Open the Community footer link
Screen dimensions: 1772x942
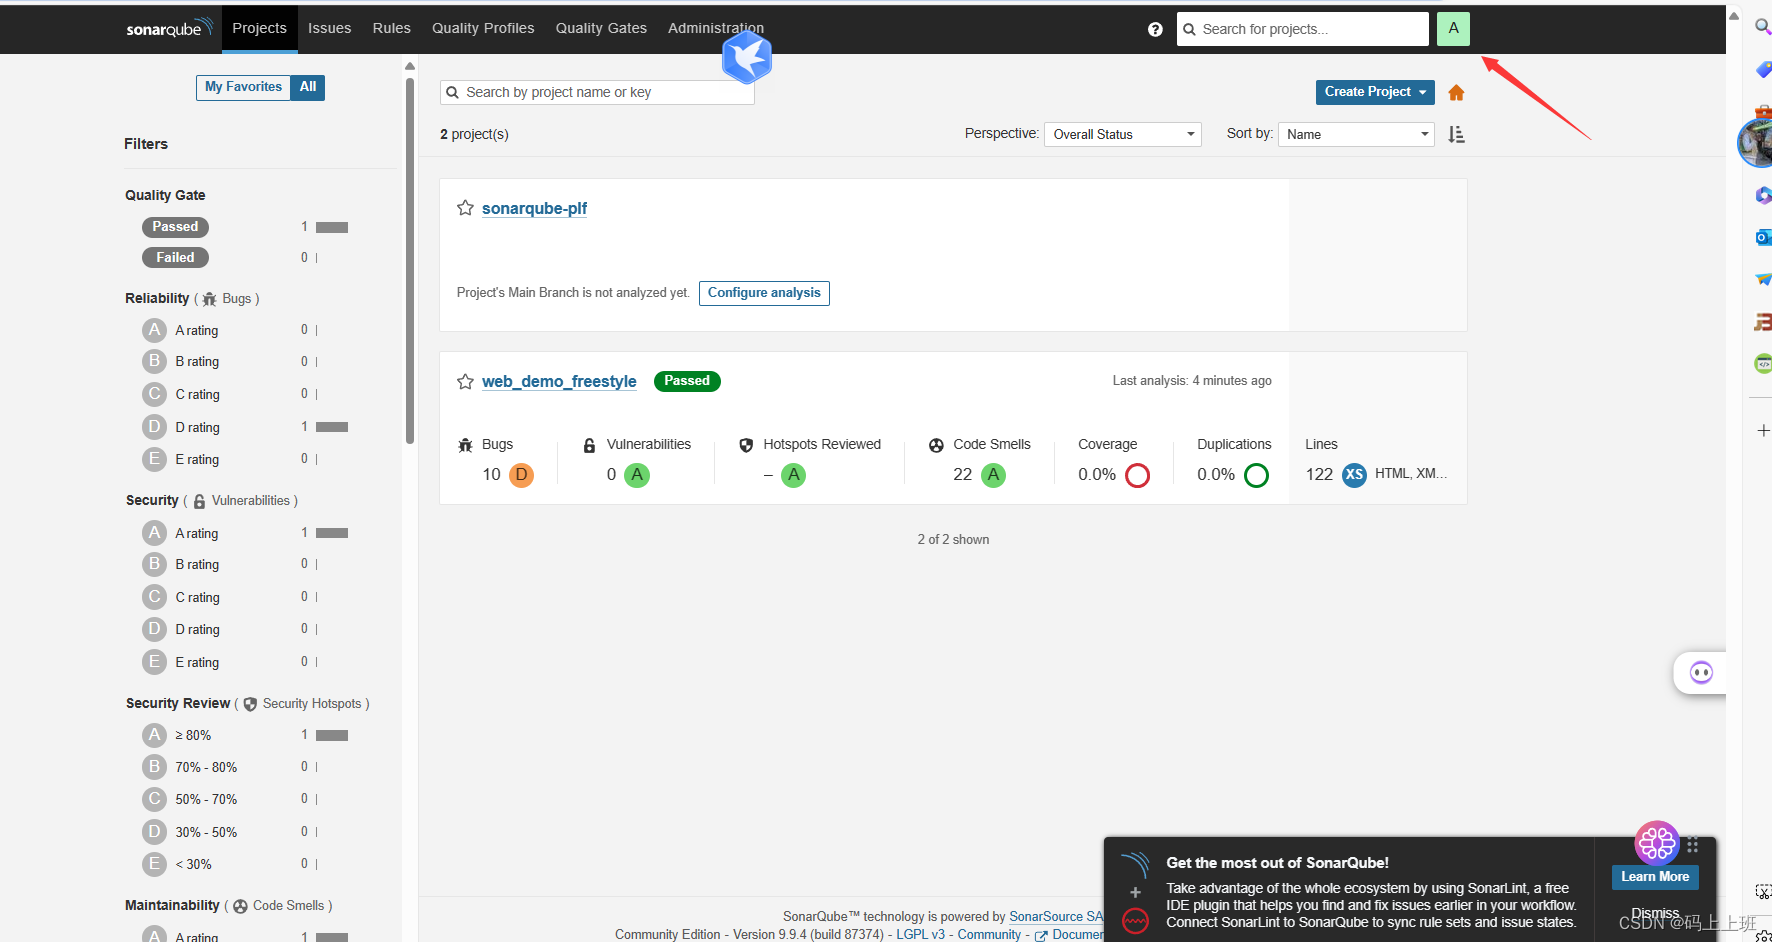[989, 935]
